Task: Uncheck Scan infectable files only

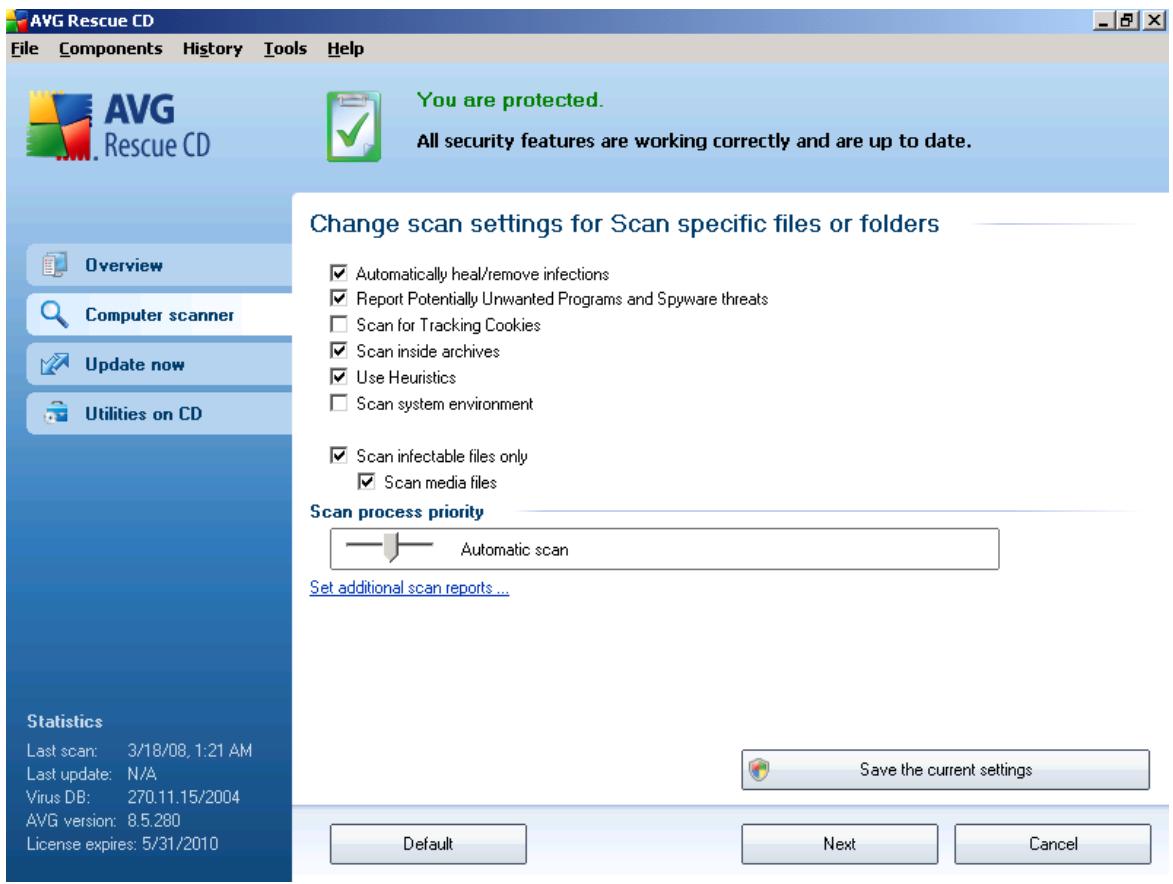Action: click(339, 455)
